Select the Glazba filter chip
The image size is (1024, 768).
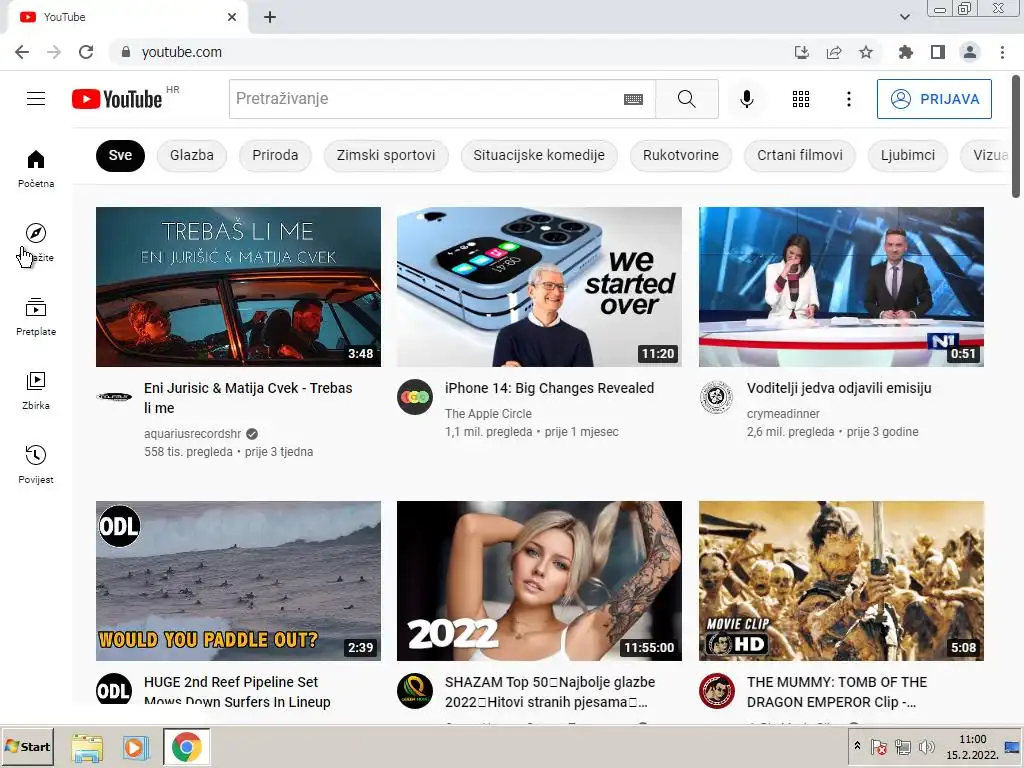pos(192,155)
